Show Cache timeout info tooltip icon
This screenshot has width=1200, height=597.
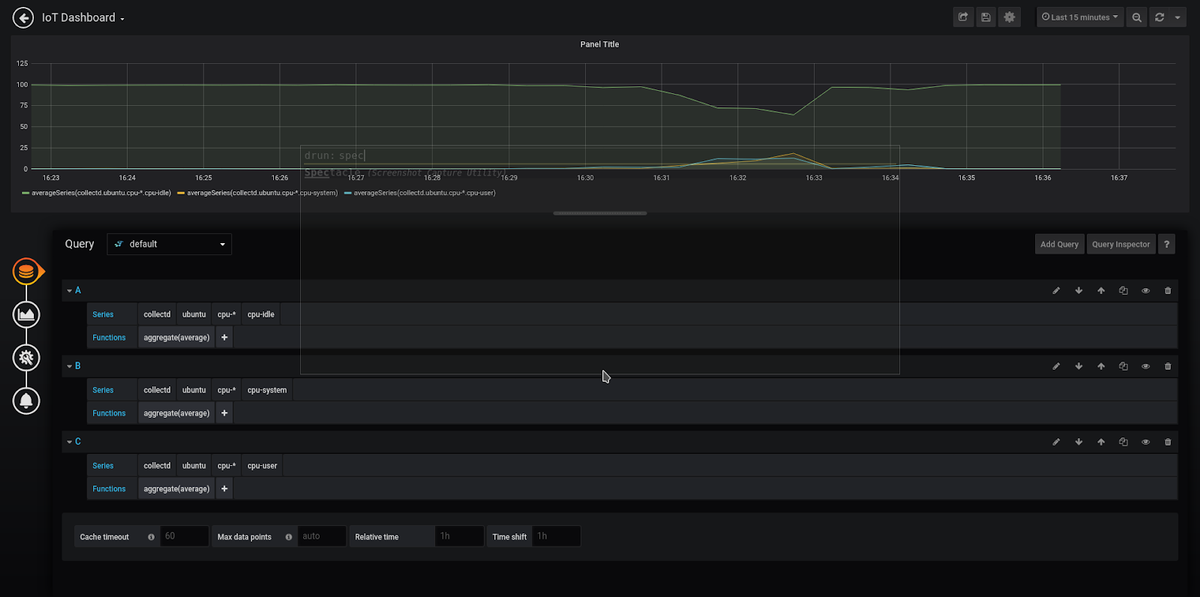pyautogui.click(x=151, y=537)
